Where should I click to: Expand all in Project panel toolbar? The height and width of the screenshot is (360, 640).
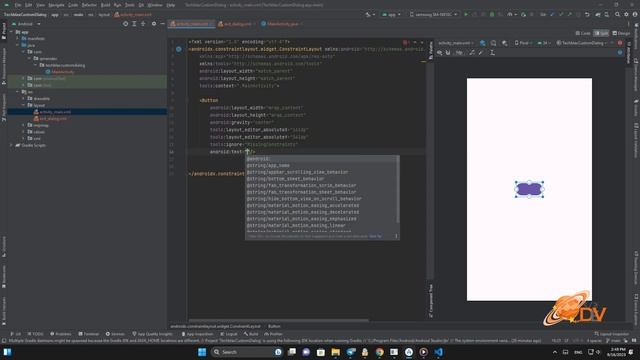coord(134,24)
